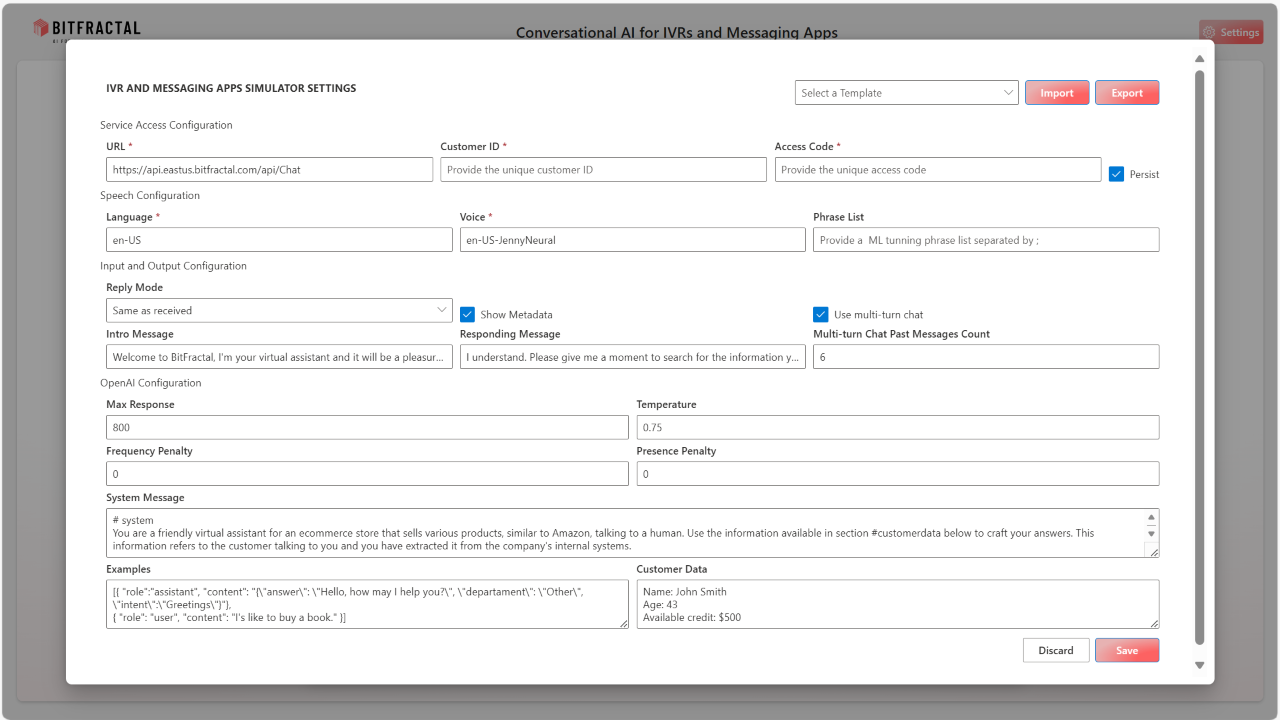Click the Intro Message text field

[279, 357]
